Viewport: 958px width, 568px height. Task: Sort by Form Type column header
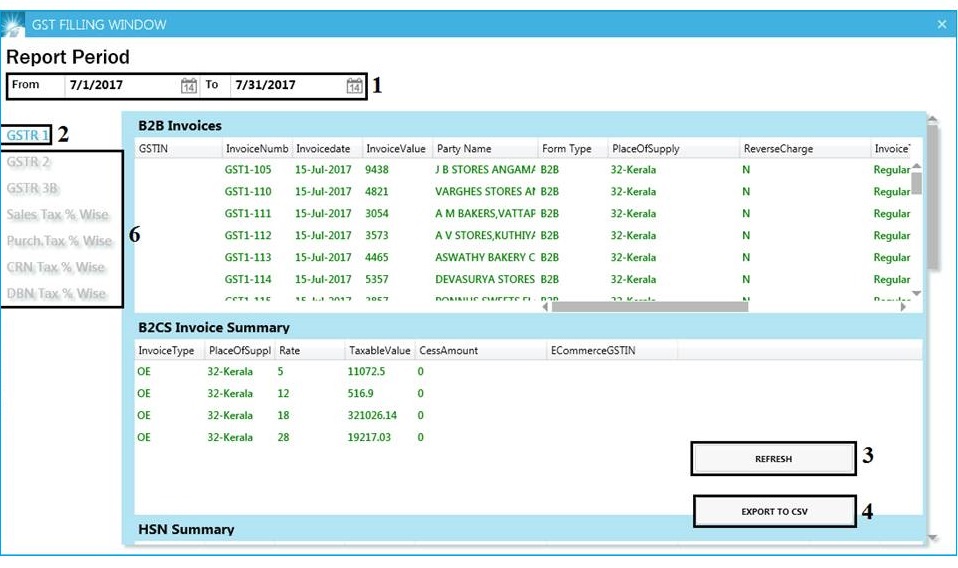click(573, 148)
